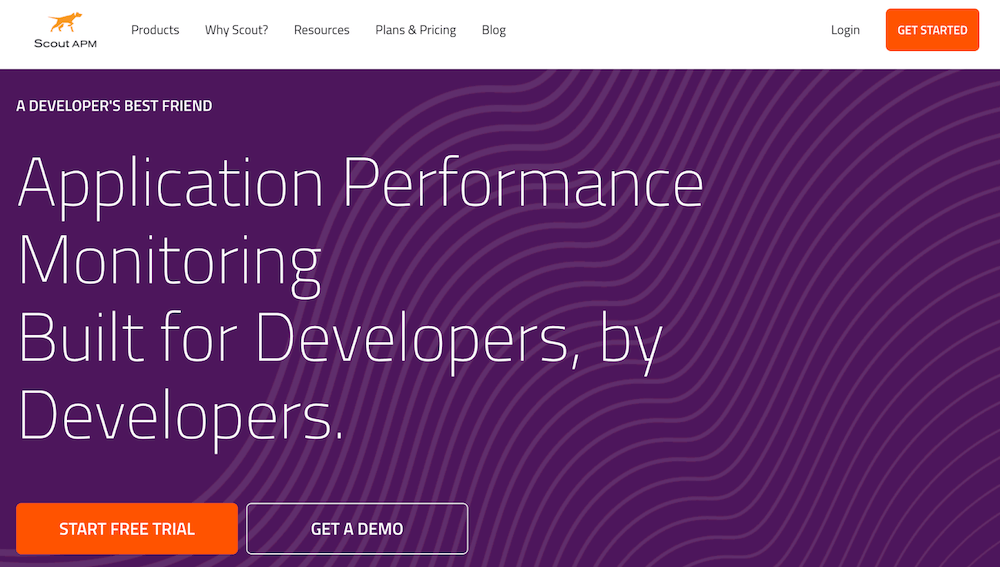This screenshot has height=567, width=1000.
Task: Expand the Resources navigation item
Action: 321,30
